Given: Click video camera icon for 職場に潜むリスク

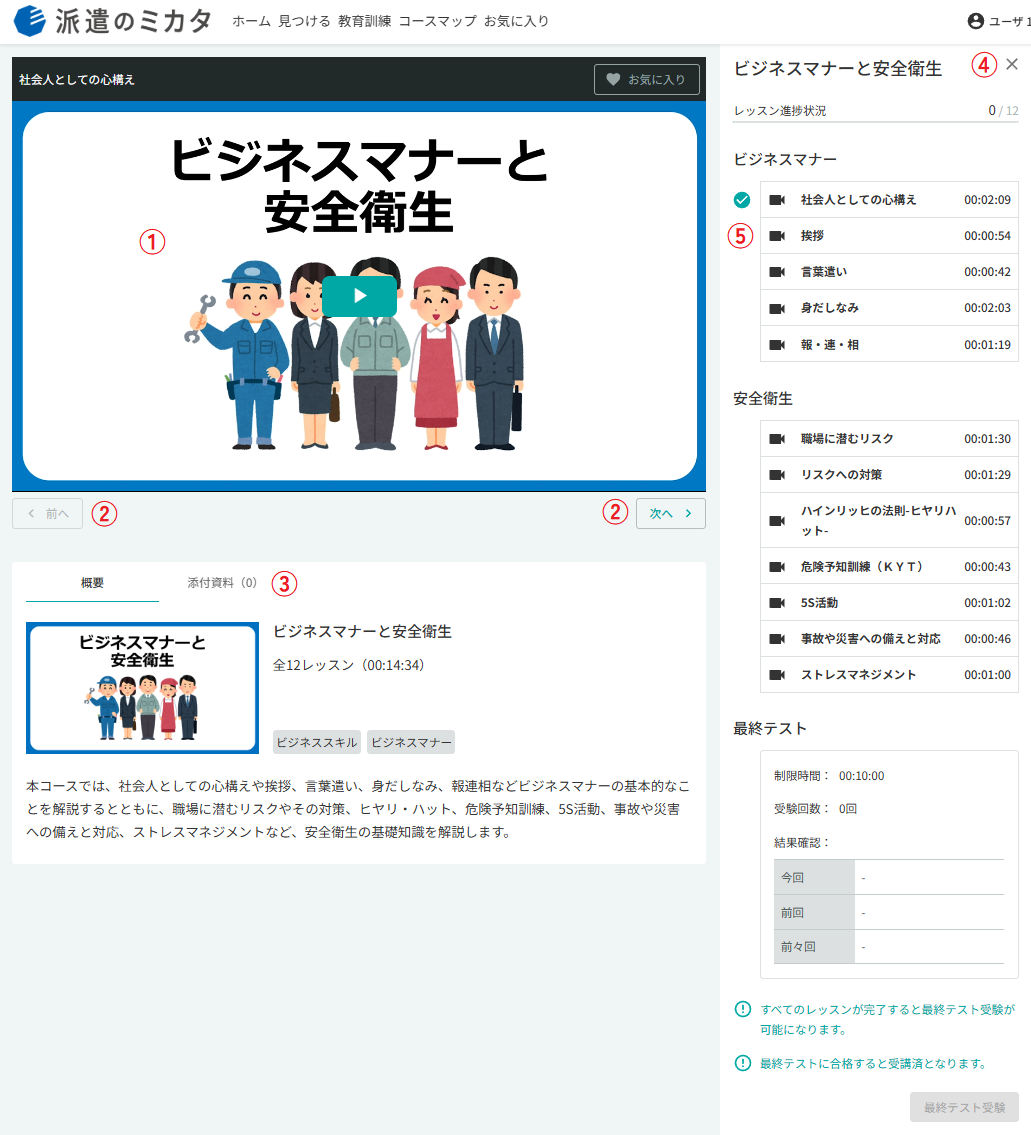Looking at the screenshot, I should (x=777, y=439).
